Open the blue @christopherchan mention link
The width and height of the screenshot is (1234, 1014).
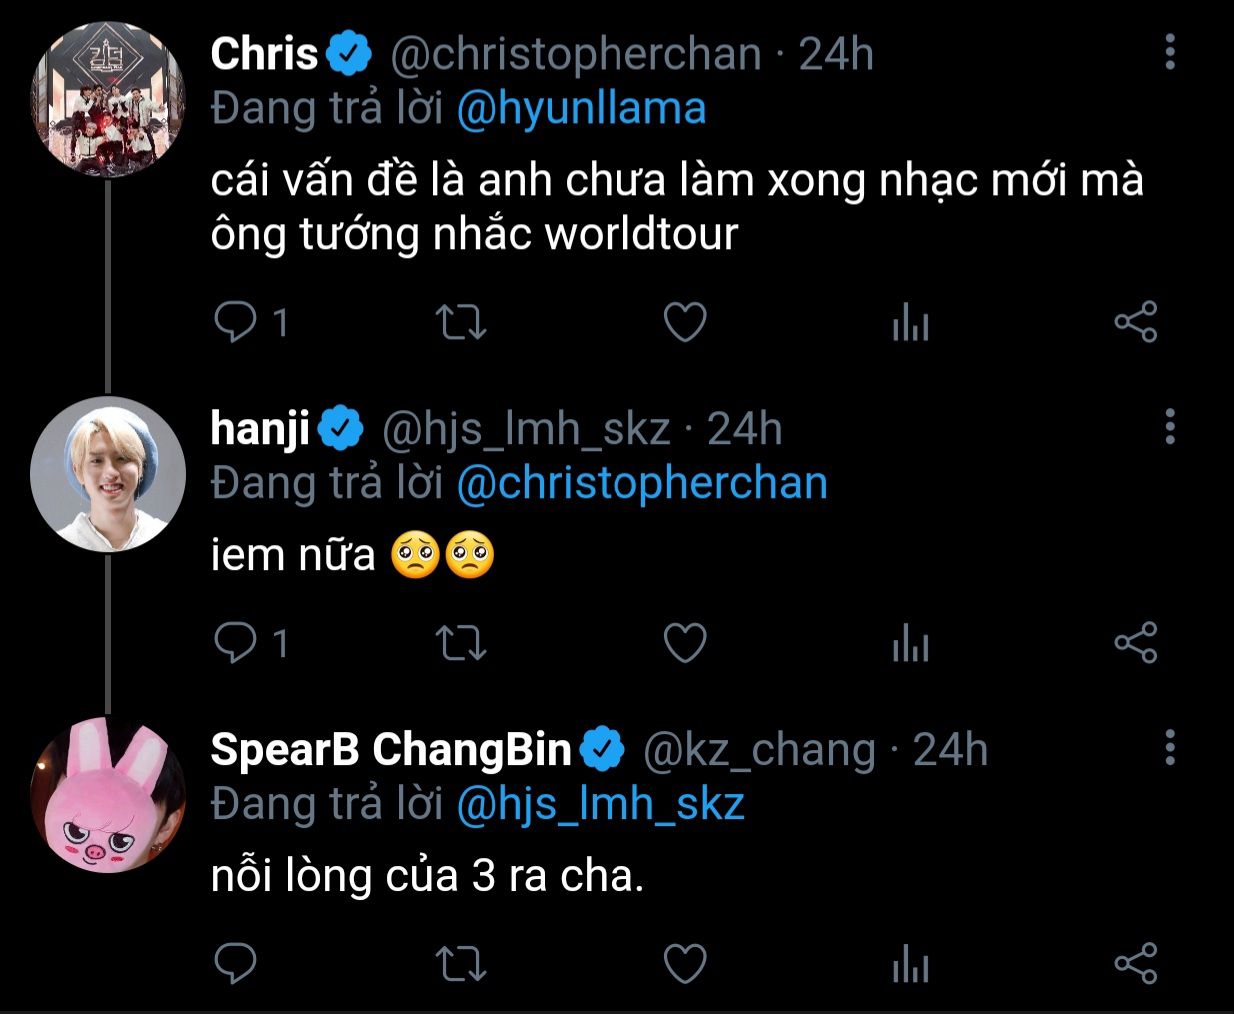[x=642, y=483]
